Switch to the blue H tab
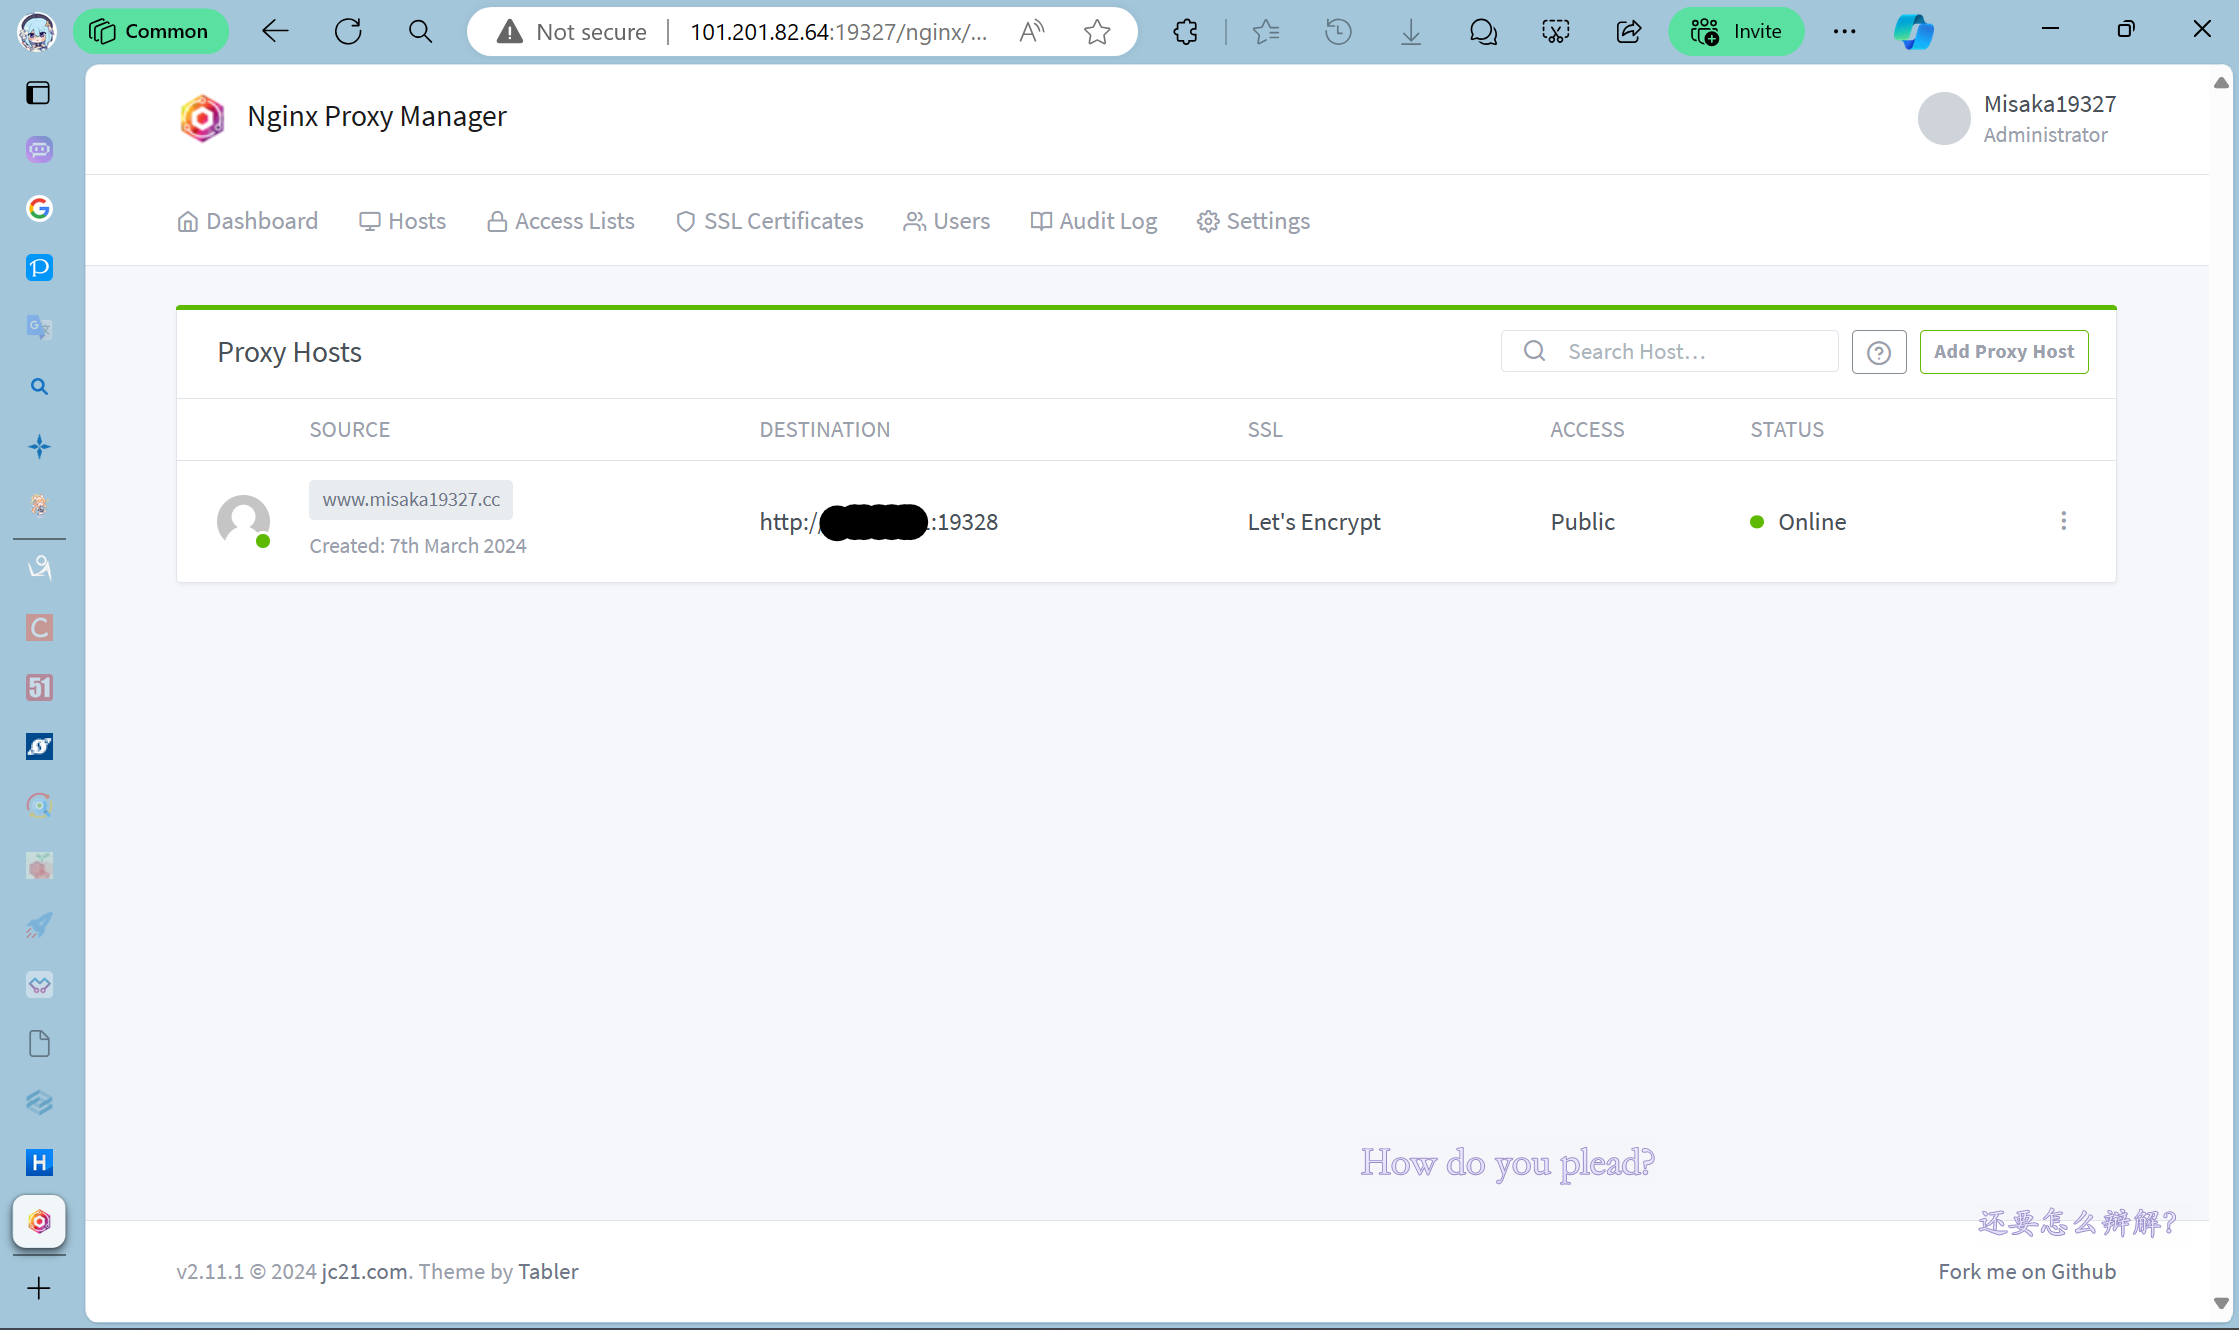The image size is (2239, 1330). (39, 1163)
